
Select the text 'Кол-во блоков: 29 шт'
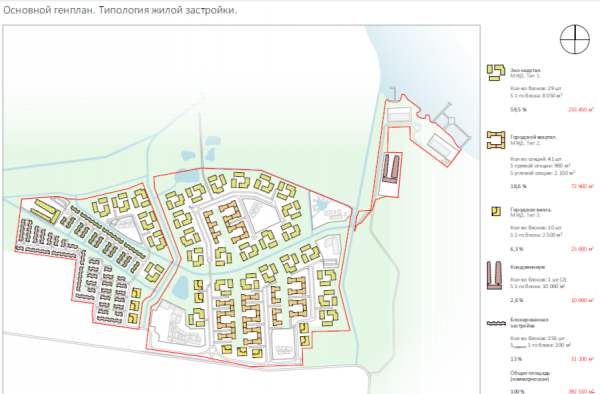pos(530,88)
